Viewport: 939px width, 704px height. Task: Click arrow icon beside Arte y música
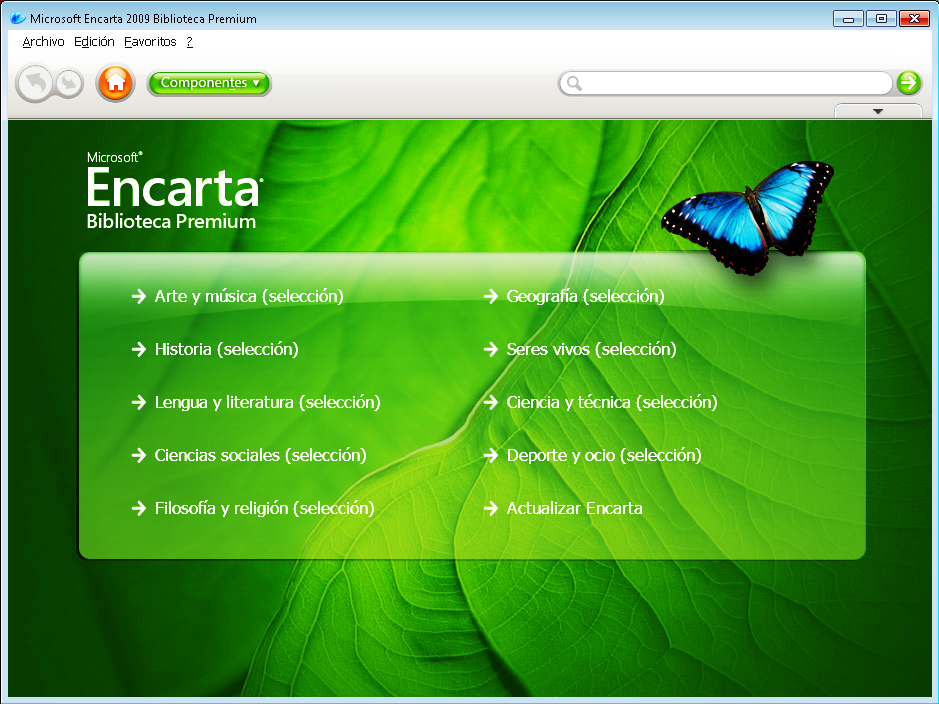coord(139,296)
